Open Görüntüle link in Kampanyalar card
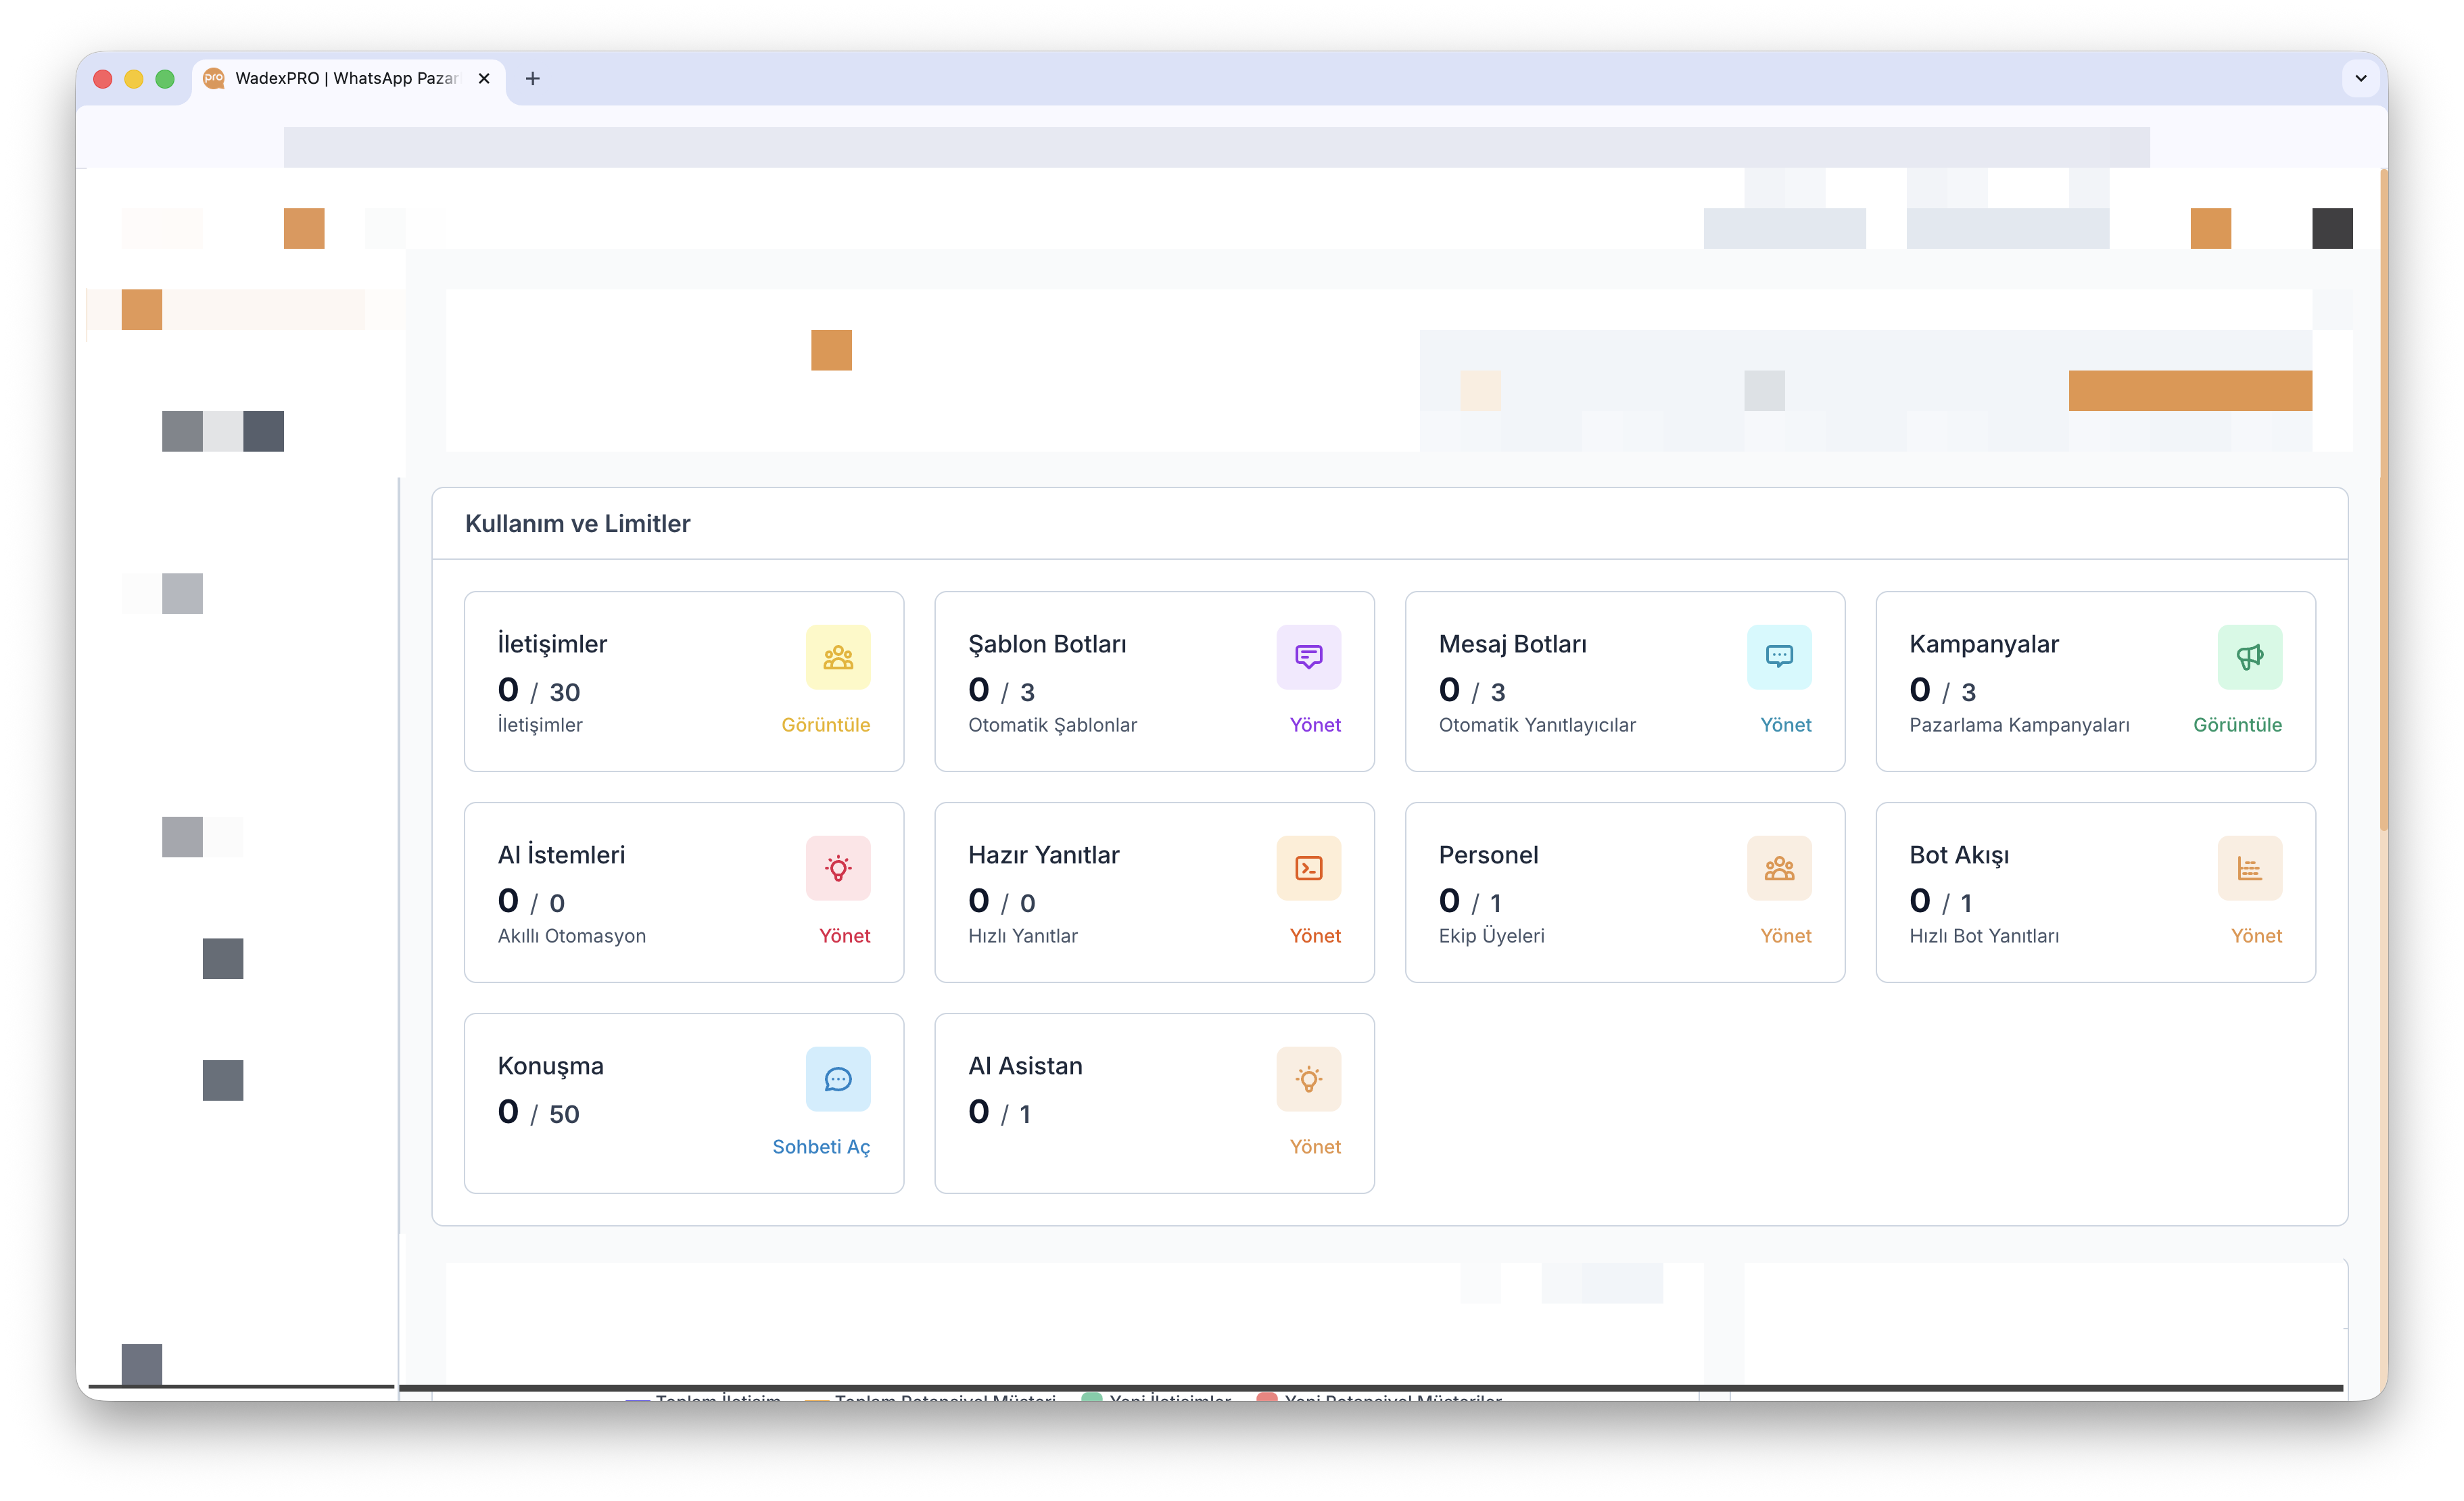This screenshot has height=1501, width=2464. coord(2237,725)
